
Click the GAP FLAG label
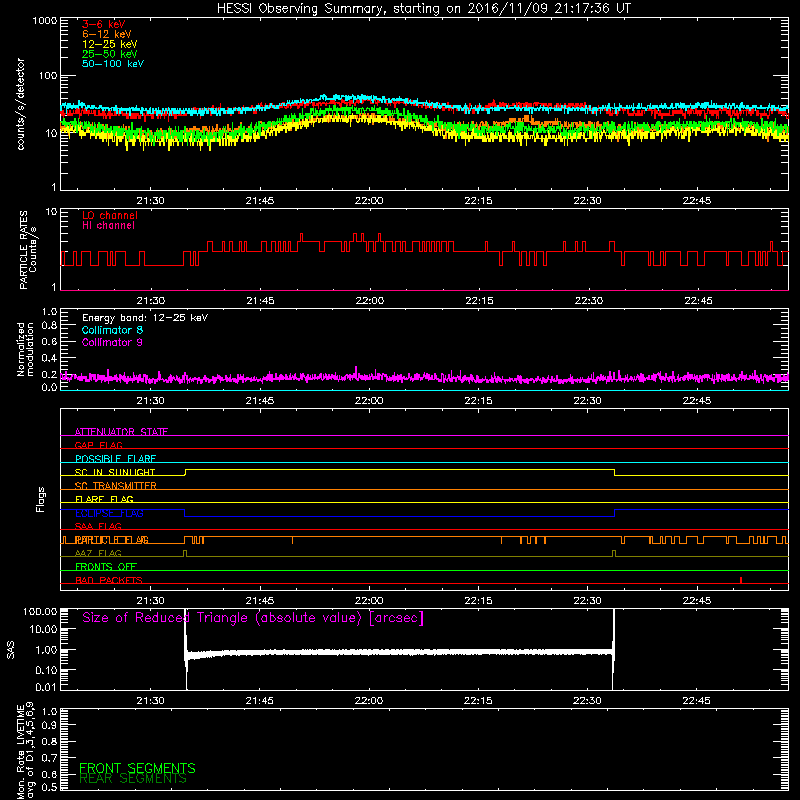(x=98, y=445)
